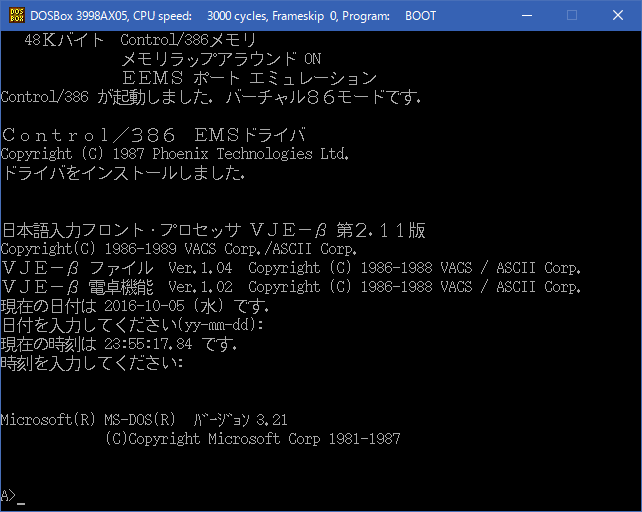Click the DOSBox icon in the title bar
The height and width of the screenshot is (512, 642).
pos(17,16)
